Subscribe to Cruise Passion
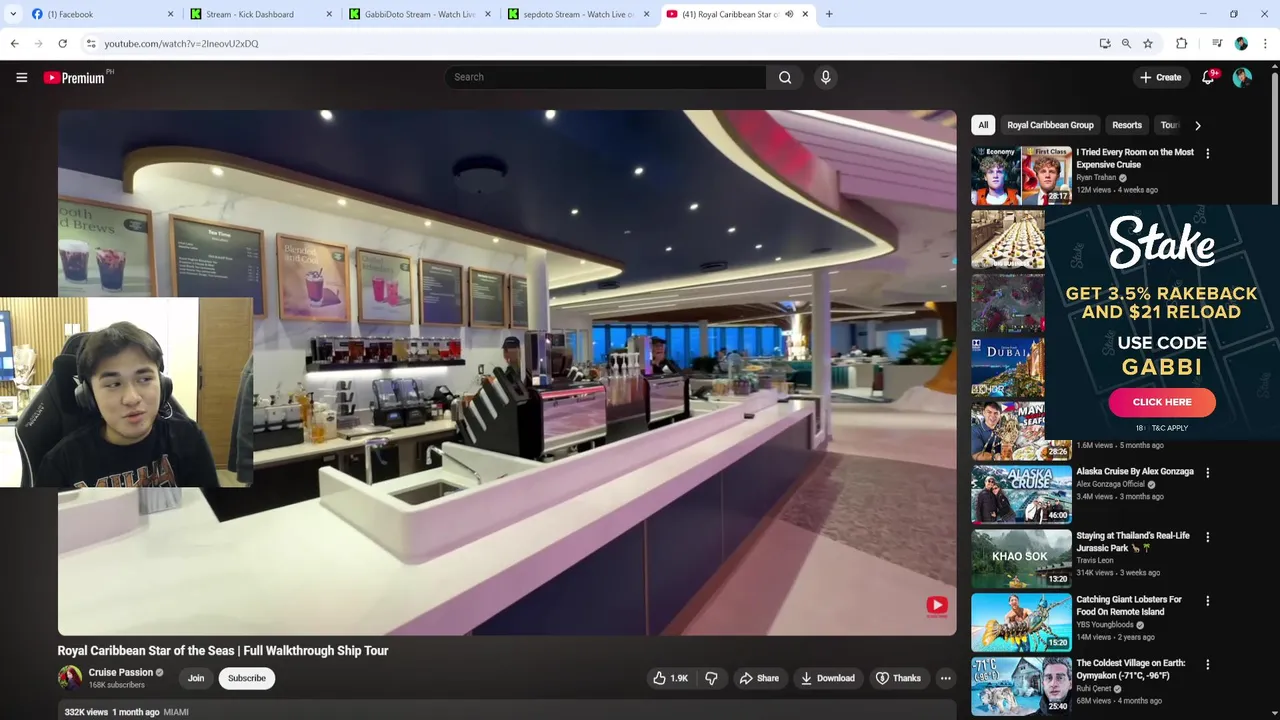Screen dimensions: 1280x720 pos(247,678)
